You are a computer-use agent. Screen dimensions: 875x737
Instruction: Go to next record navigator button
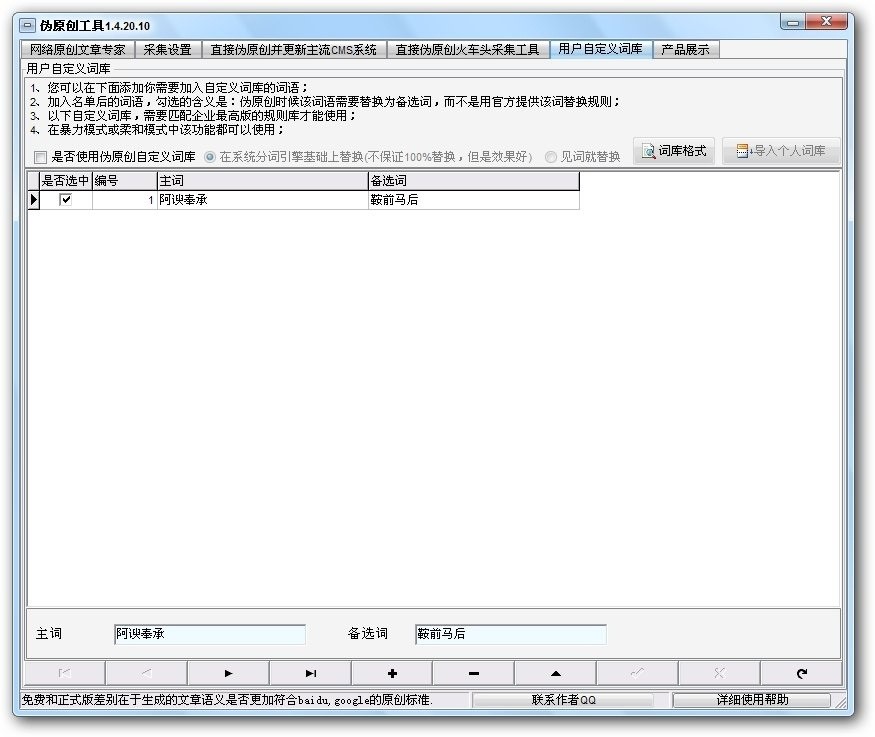[228, 673]
